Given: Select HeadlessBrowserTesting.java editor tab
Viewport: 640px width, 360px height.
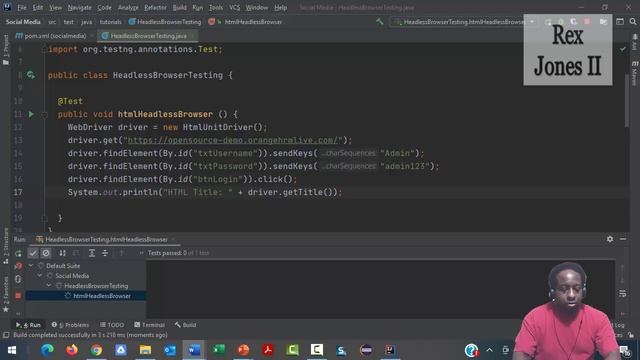Looking at the screenshot, I should (x=148, y=36).
